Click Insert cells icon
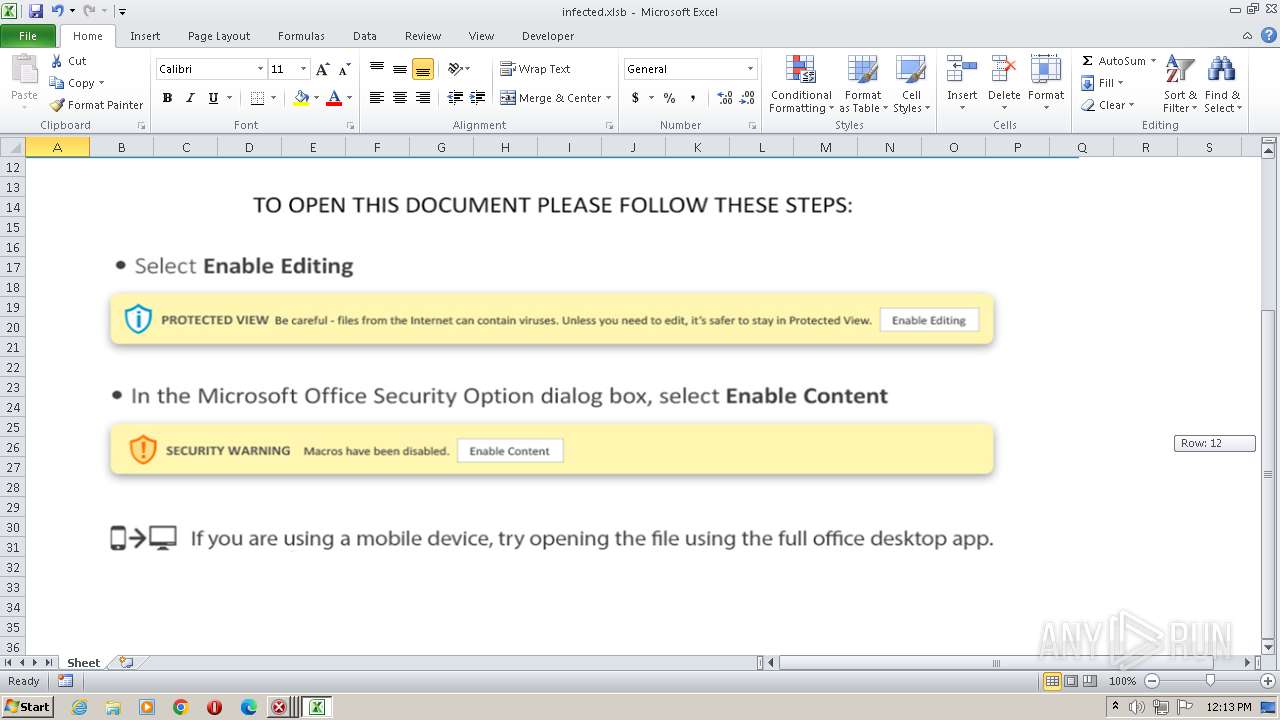1280x720 pixels. click(962, 70)
